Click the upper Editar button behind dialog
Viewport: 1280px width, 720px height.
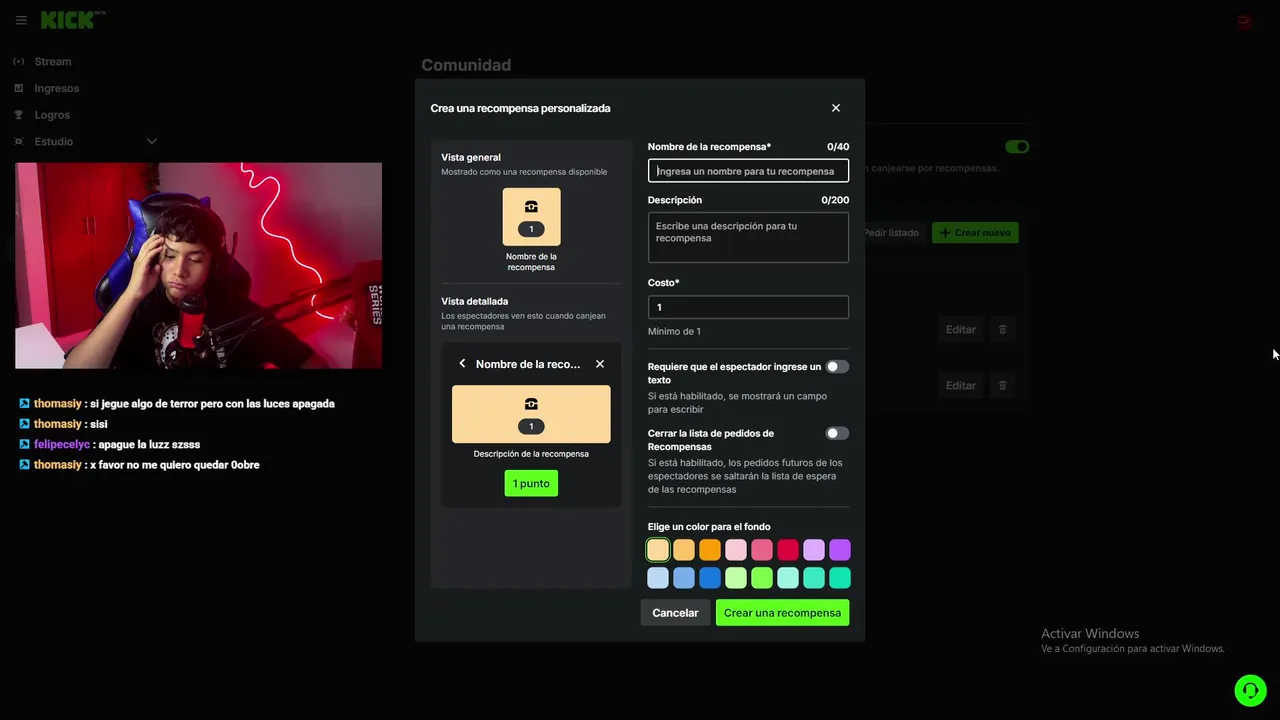(x=960, y=330)
